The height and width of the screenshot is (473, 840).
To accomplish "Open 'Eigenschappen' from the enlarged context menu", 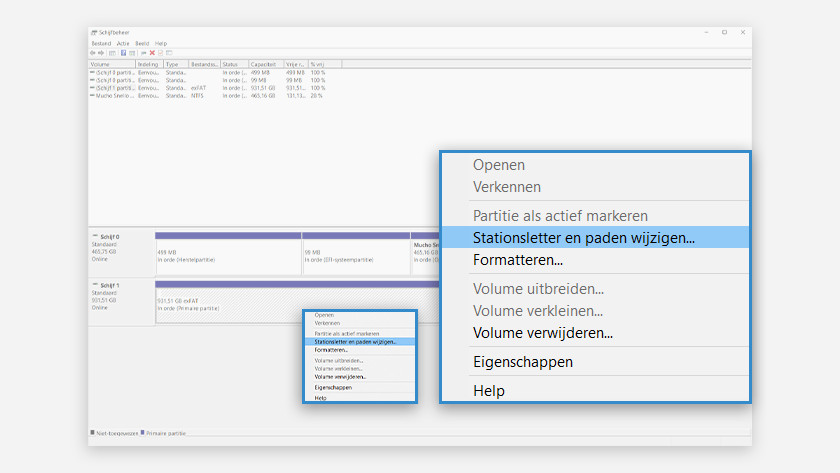I will click(x=522, y=362).
